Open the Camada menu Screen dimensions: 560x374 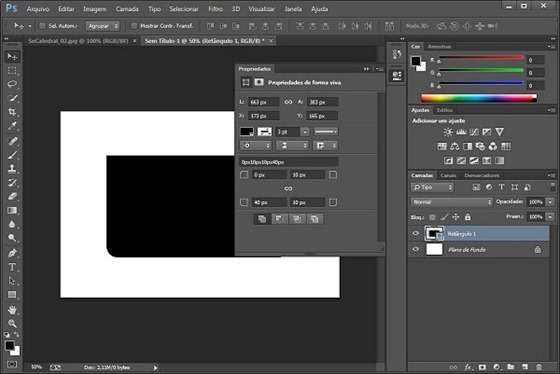coord(127,9)
